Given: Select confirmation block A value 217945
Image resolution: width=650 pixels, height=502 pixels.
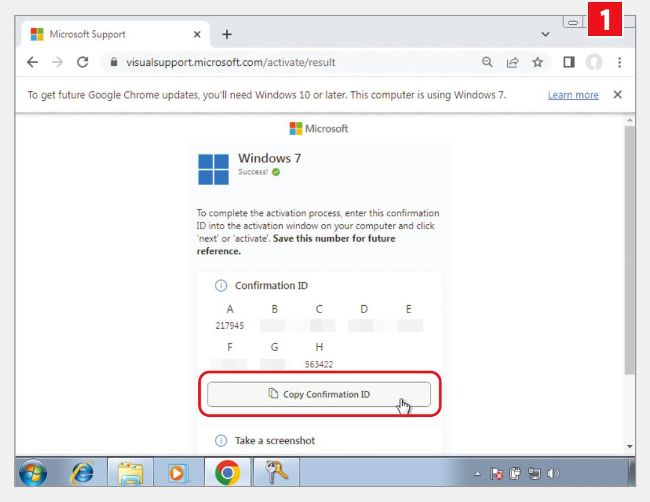Looking at the screenshot, I should pos(230,326).
